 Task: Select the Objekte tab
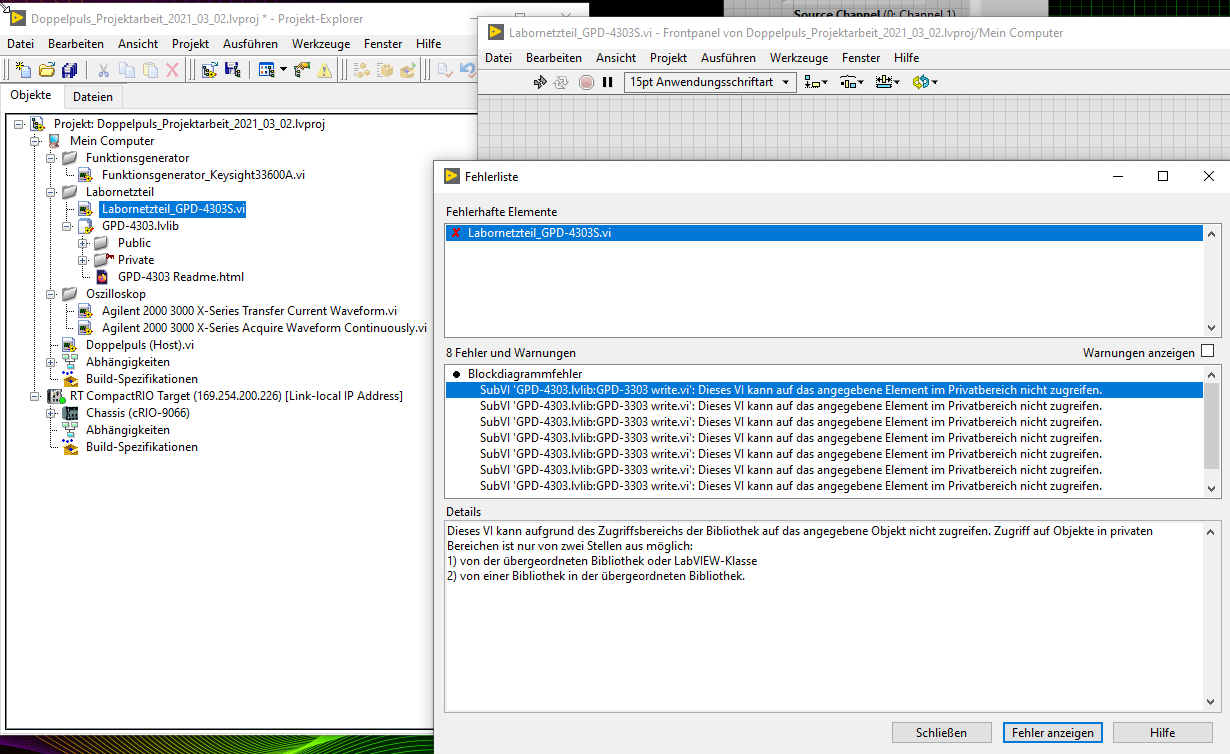(x=31, y=95)
